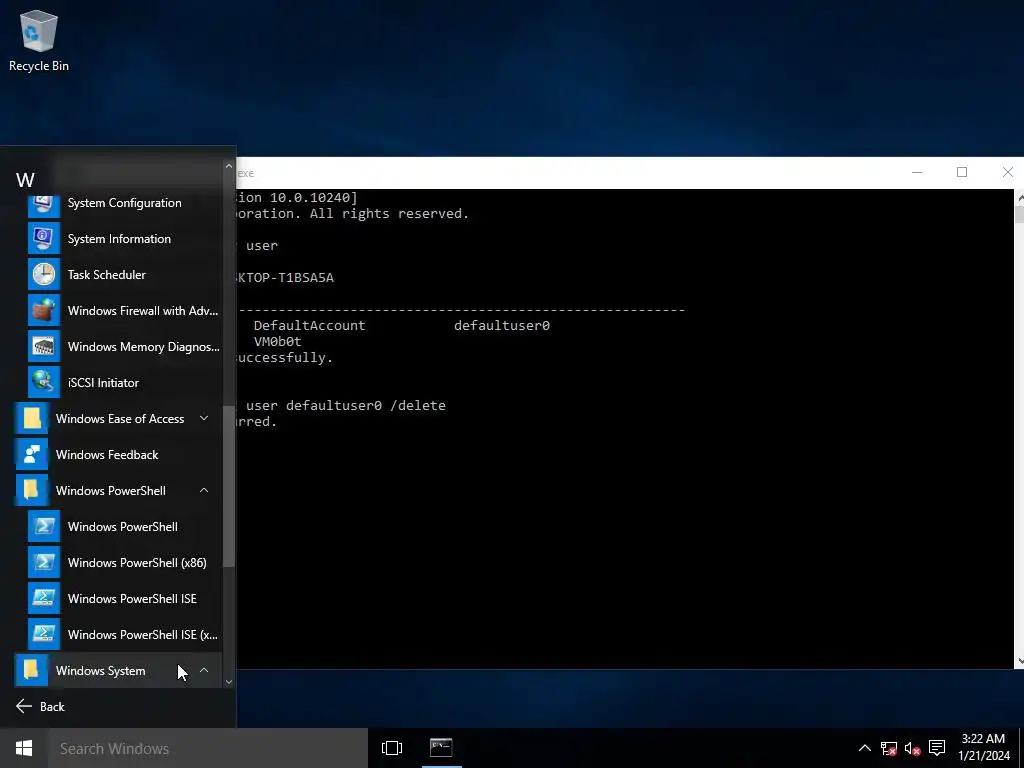Image resolution: width=1024 pixels, height=768 pixels.
Task: Click the Command Prompt taskbar icon
Action: pos(441,748)
